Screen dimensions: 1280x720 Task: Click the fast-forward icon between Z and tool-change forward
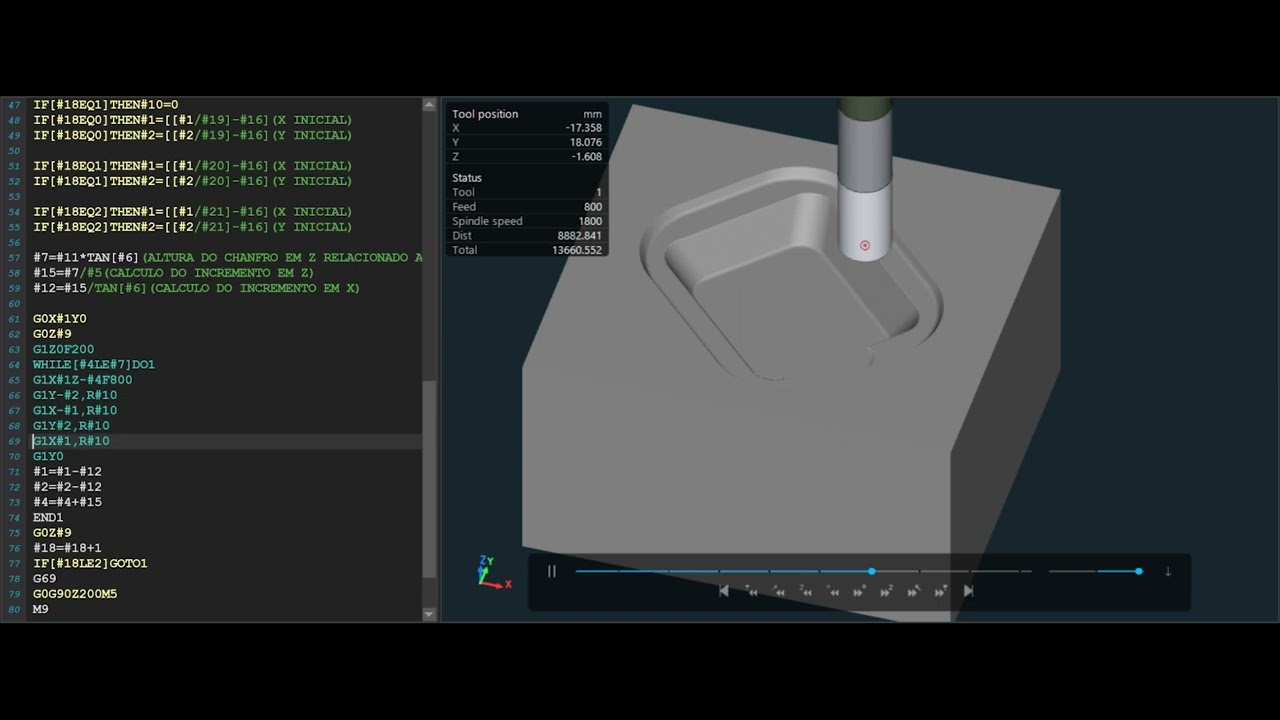913,591
